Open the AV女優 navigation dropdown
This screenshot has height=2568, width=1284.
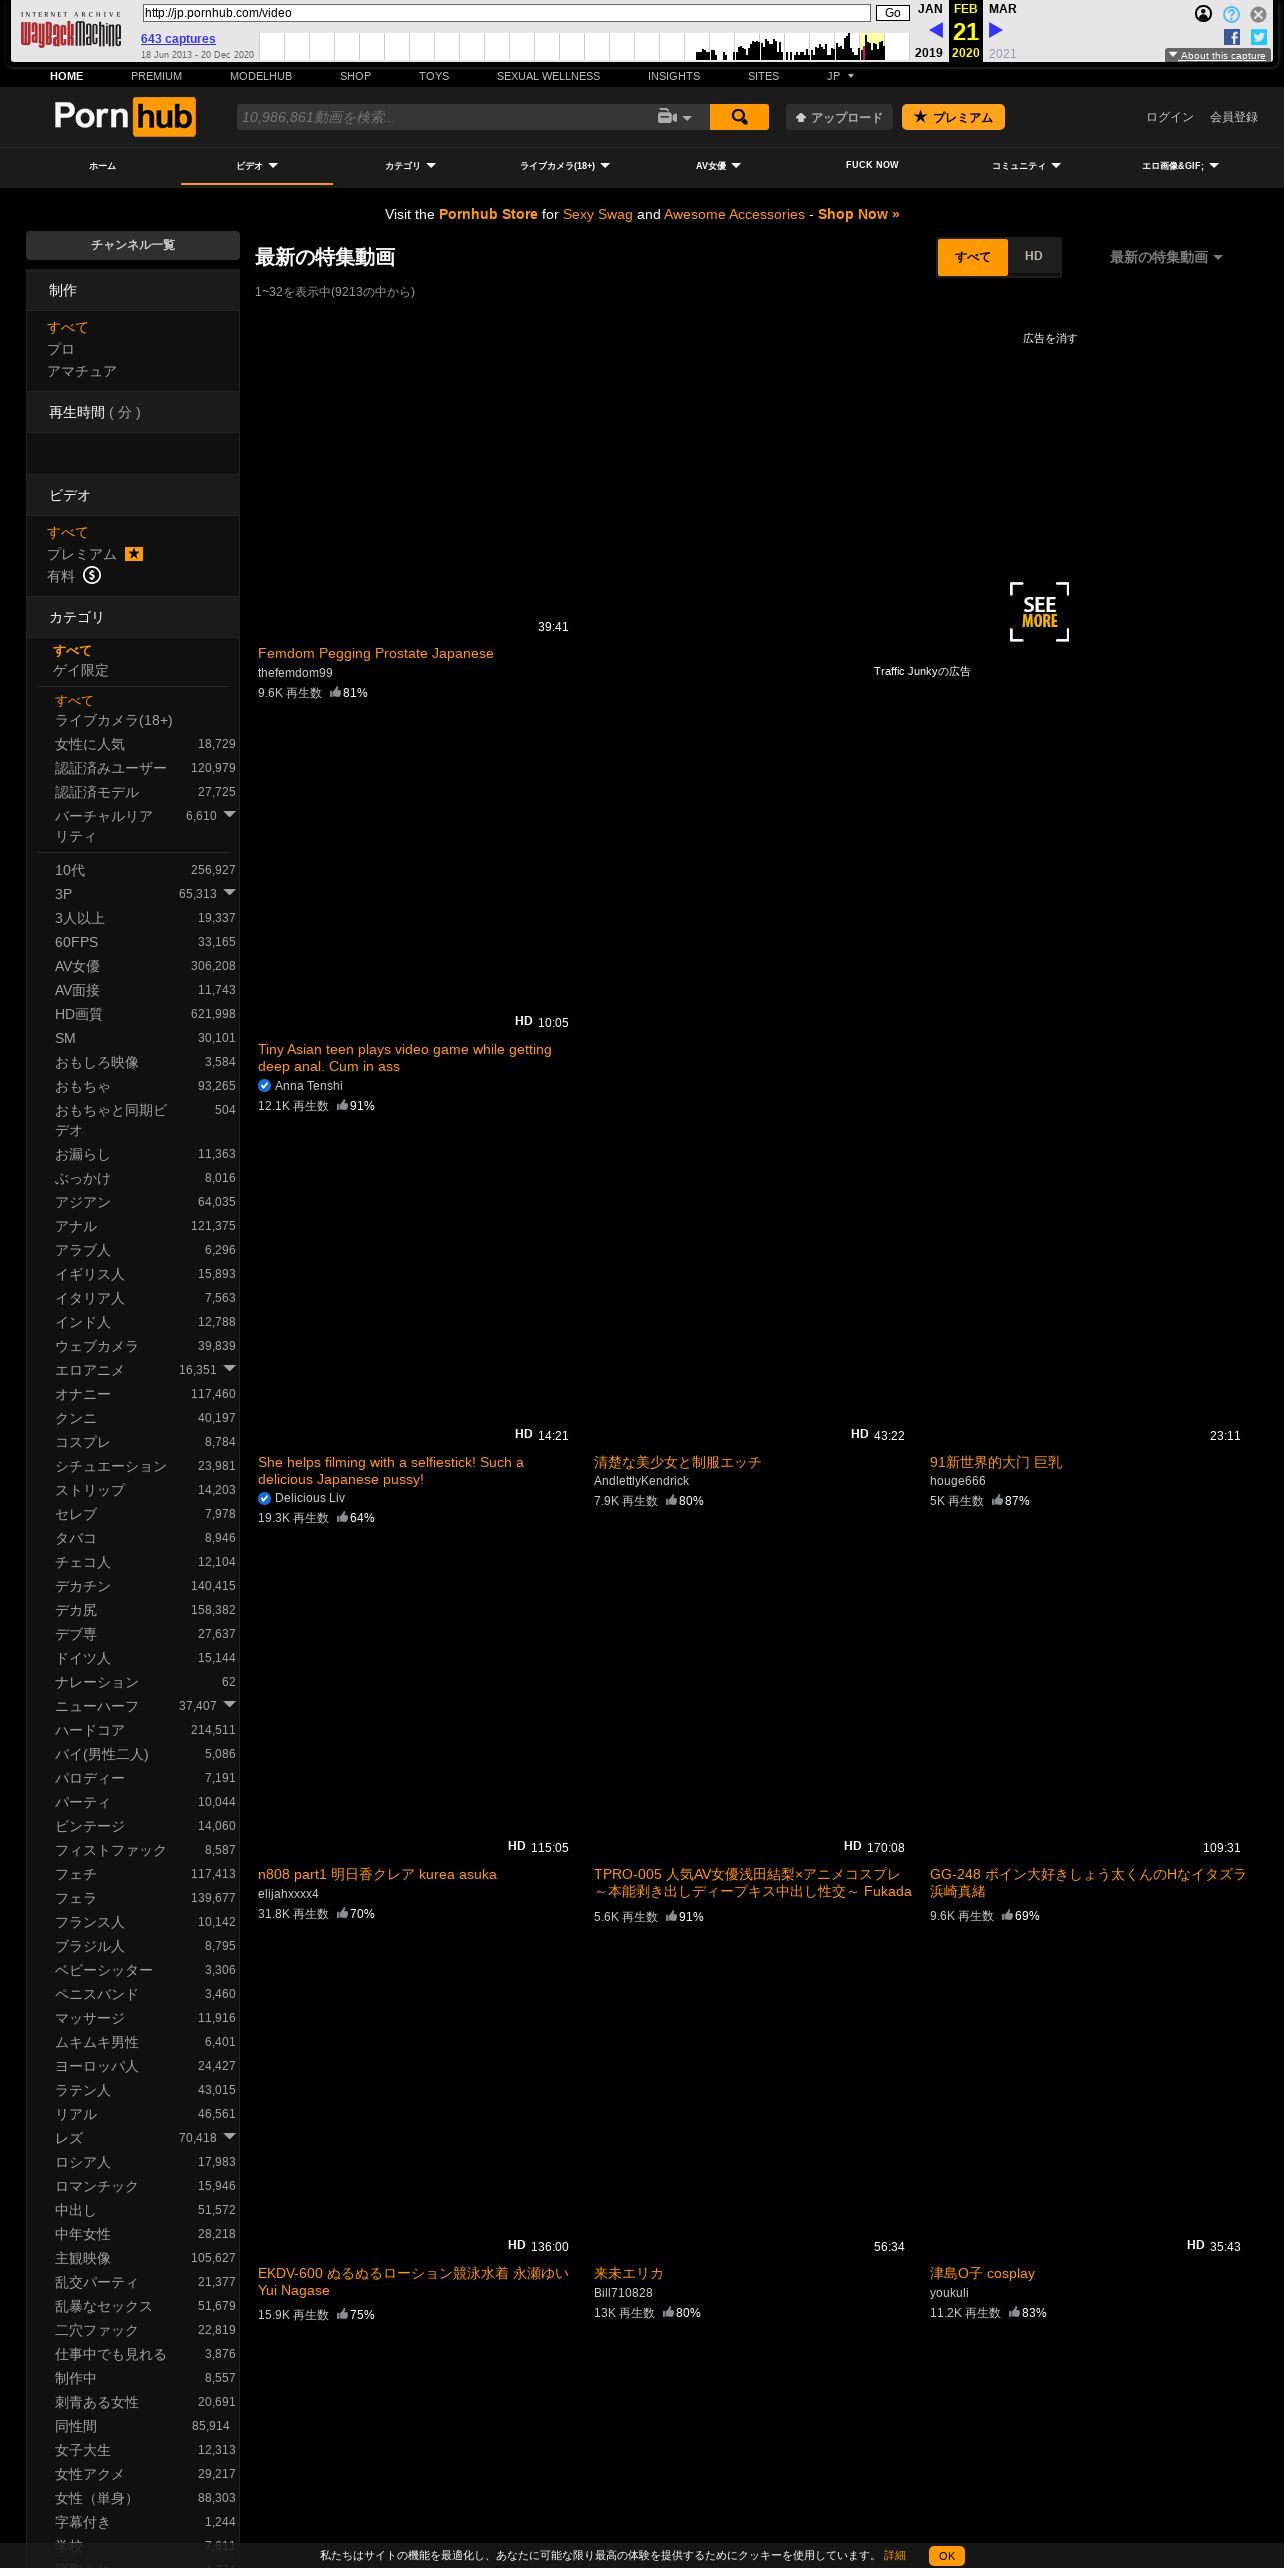click(718, 166)
